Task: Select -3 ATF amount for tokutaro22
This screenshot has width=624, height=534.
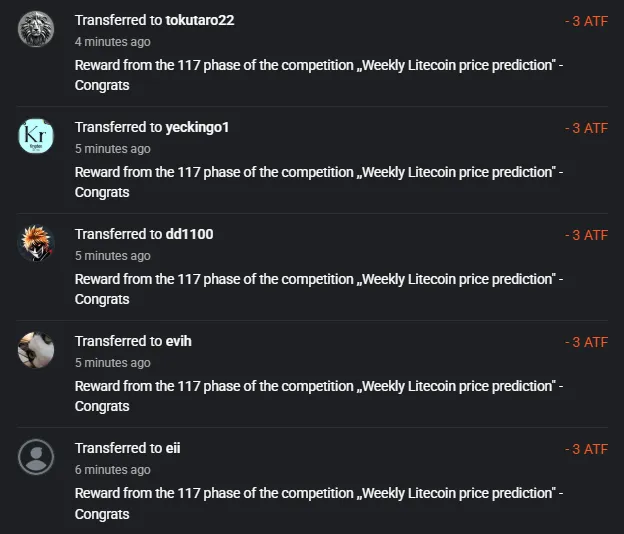Action: tap(586, 21)
